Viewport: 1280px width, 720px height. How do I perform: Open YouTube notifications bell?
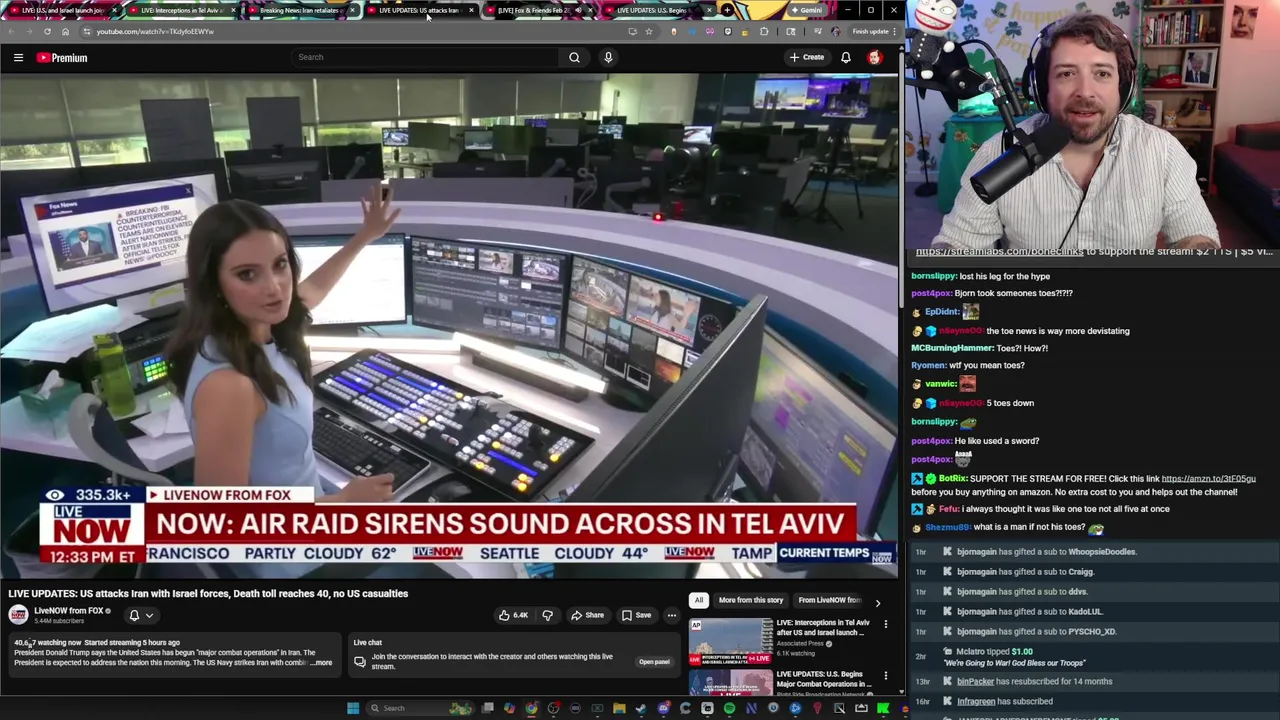[846, 57]
